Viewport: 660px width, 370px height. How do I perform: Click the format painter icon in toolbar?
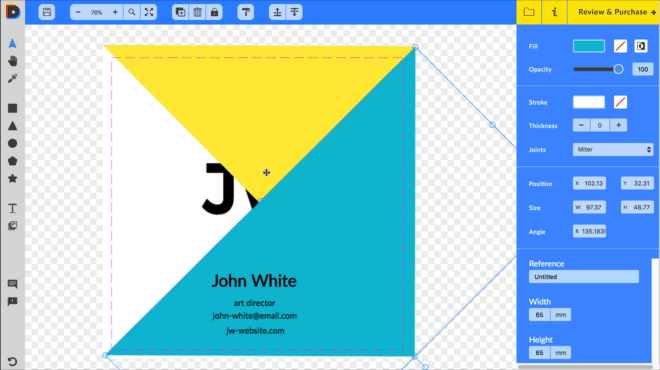pos(246,12)
